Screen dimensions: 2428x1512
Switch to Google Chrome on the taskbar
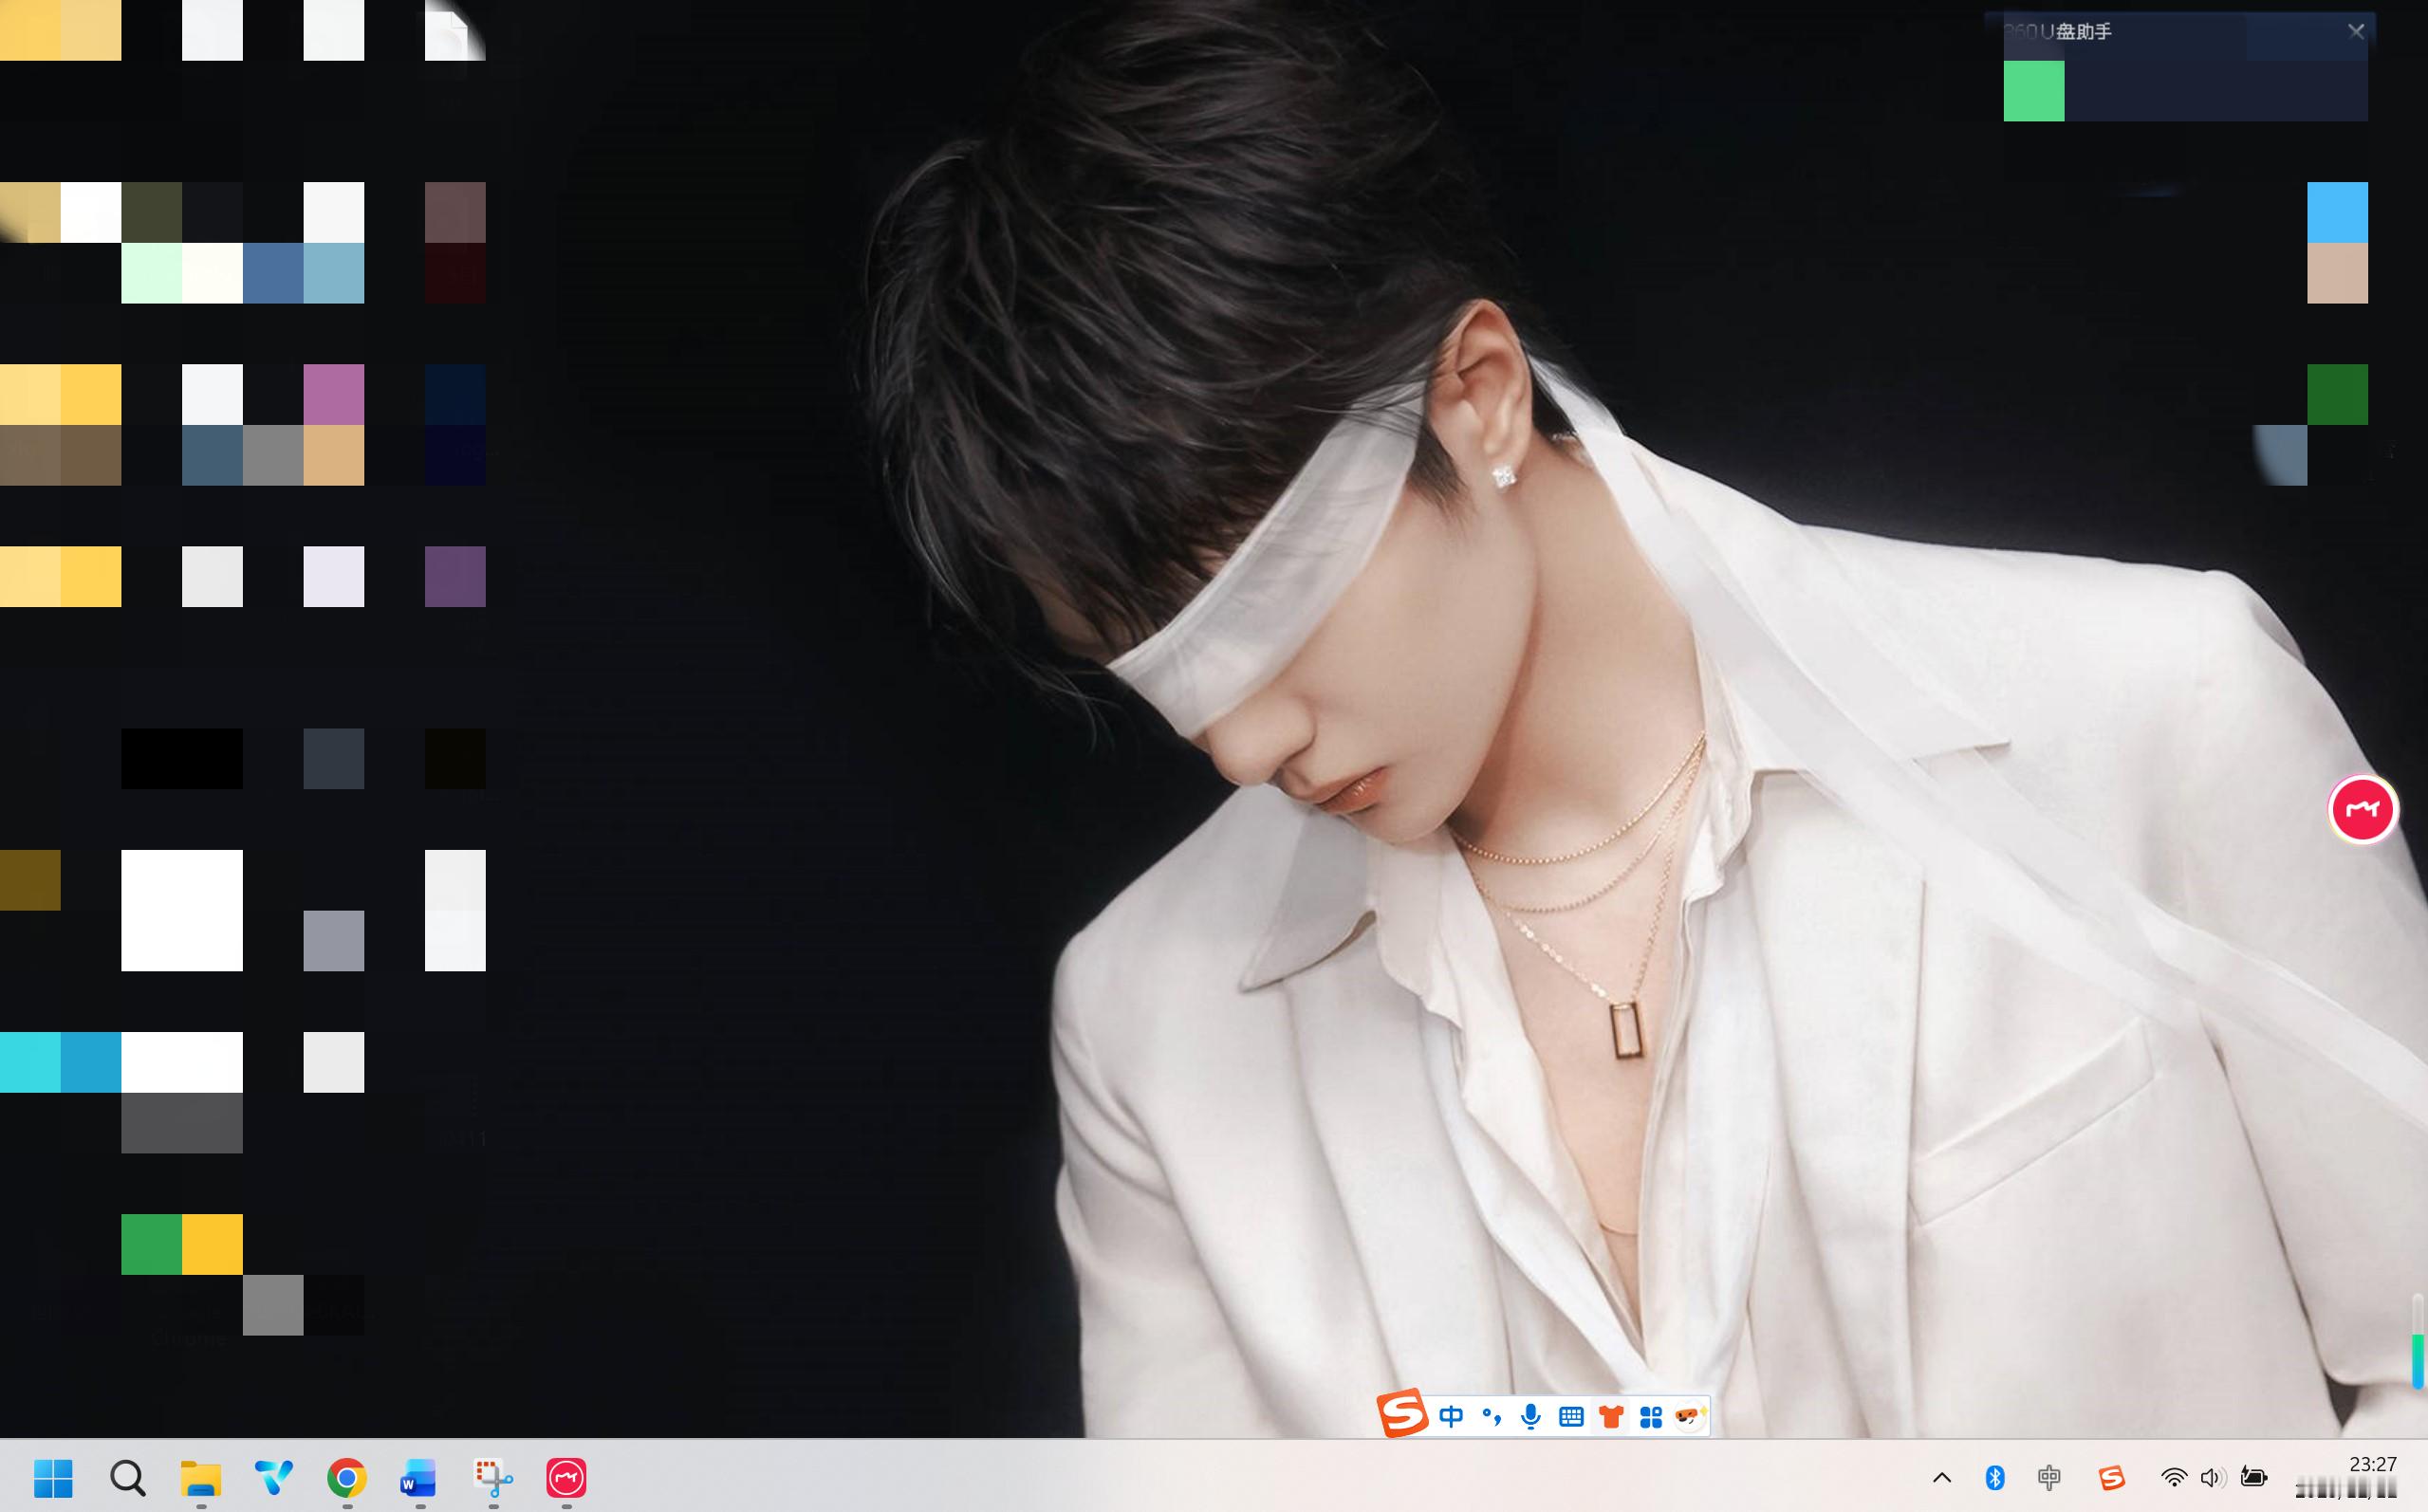point(347,1477)
